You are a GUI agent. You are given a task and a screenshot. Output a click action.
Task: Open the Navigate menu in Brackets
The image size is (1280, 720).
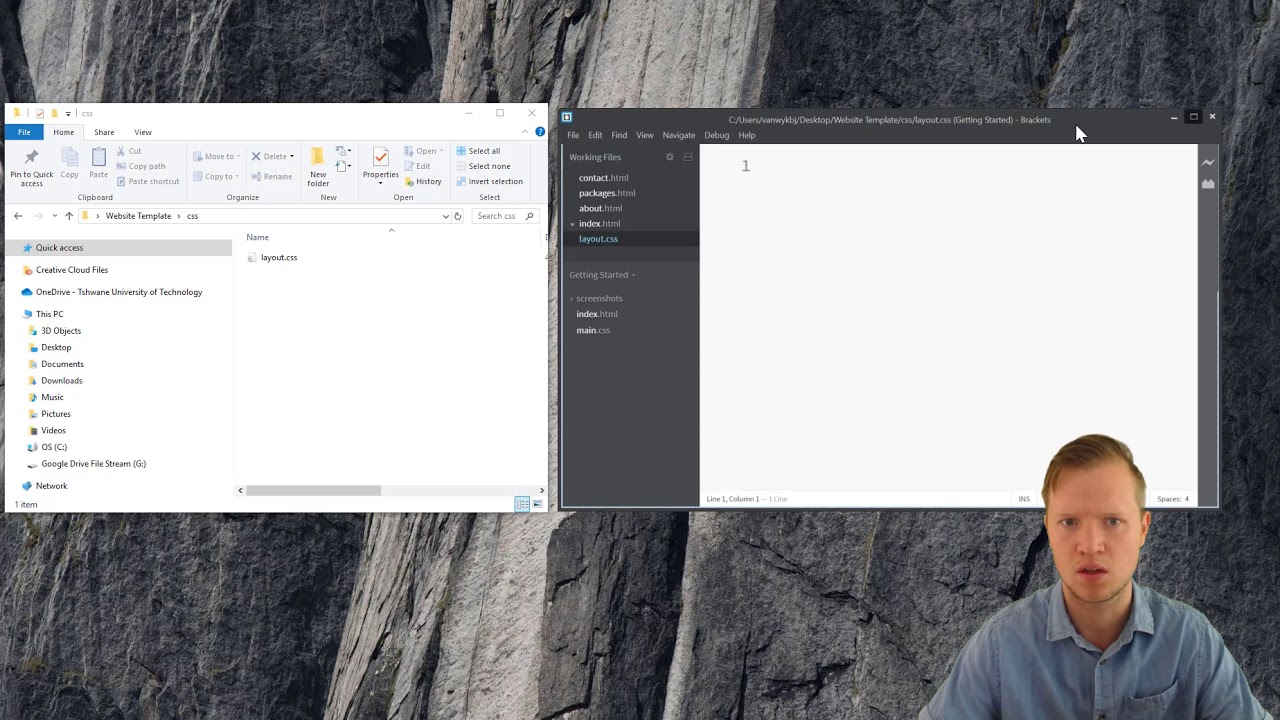point(679,135)
